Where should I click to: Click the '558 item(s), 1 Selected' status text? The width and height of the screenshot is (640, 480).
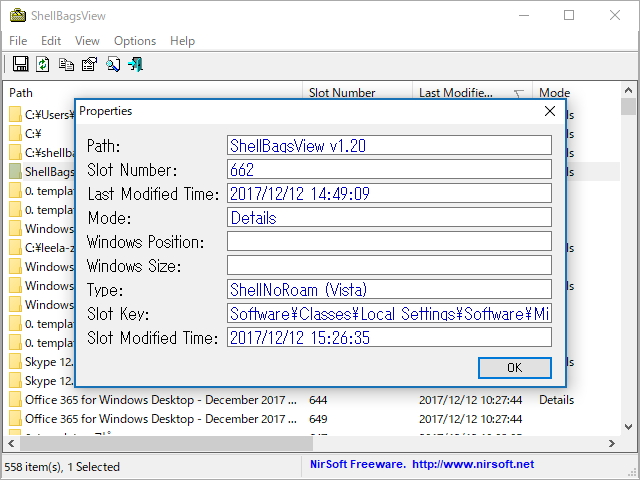point(62,467)
